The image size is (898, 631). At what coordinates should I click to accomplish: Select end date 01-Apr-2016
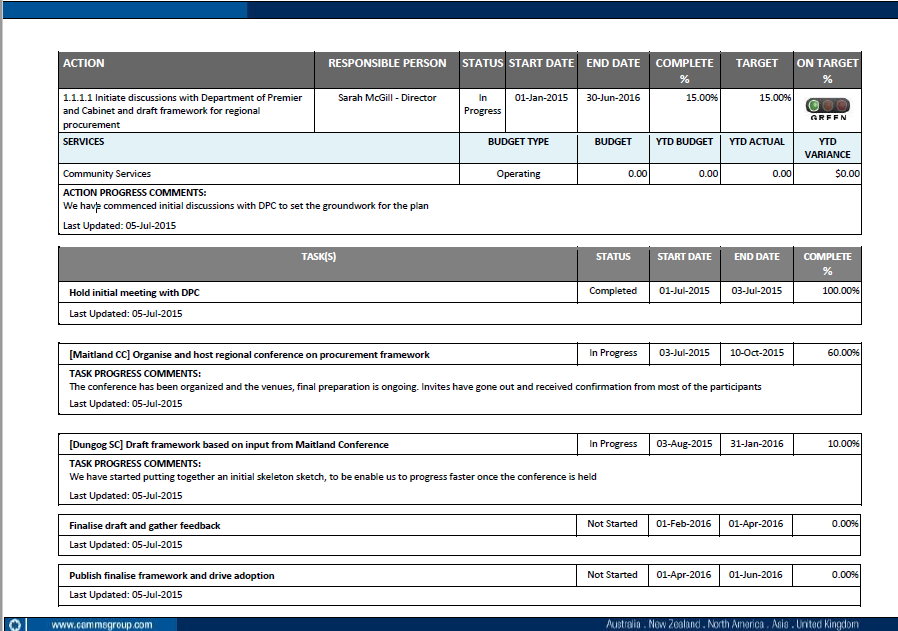pos(755,524)
